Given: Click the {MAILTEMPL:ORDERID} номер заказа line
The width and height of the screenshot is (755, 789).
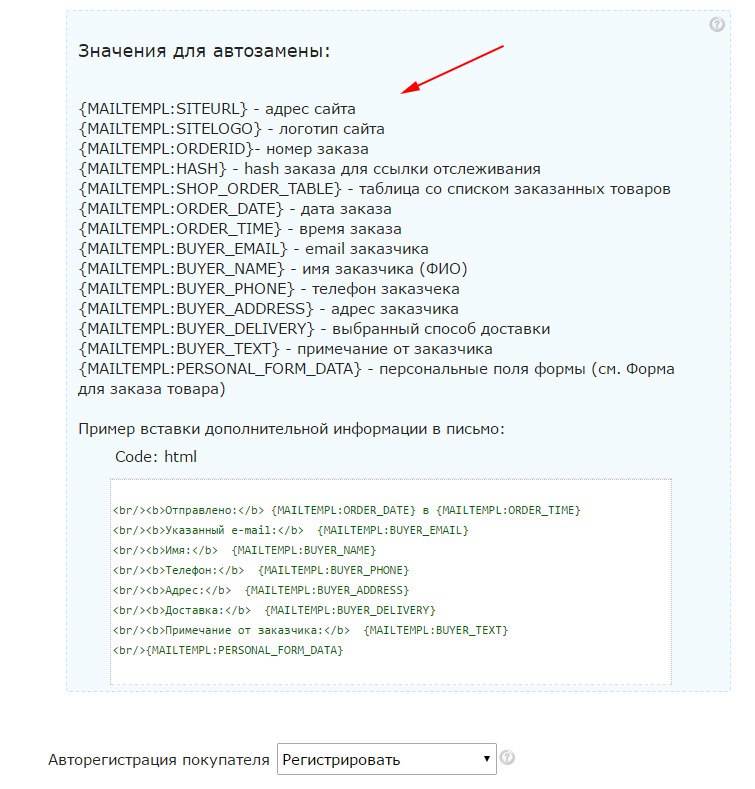Looking at the screenshot, I should pos(223,149).
